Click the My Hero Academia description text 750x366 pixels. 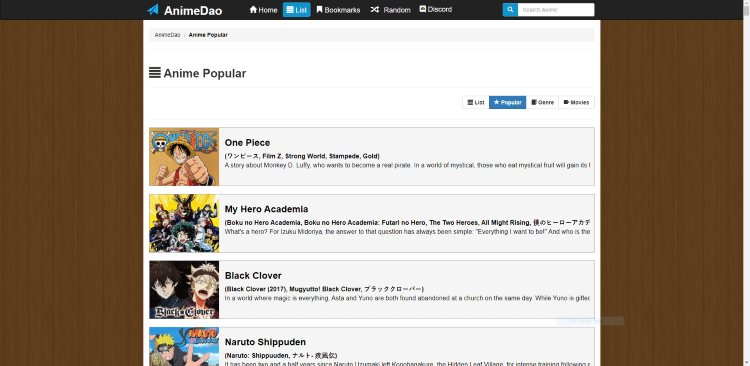tap(408, 232)
